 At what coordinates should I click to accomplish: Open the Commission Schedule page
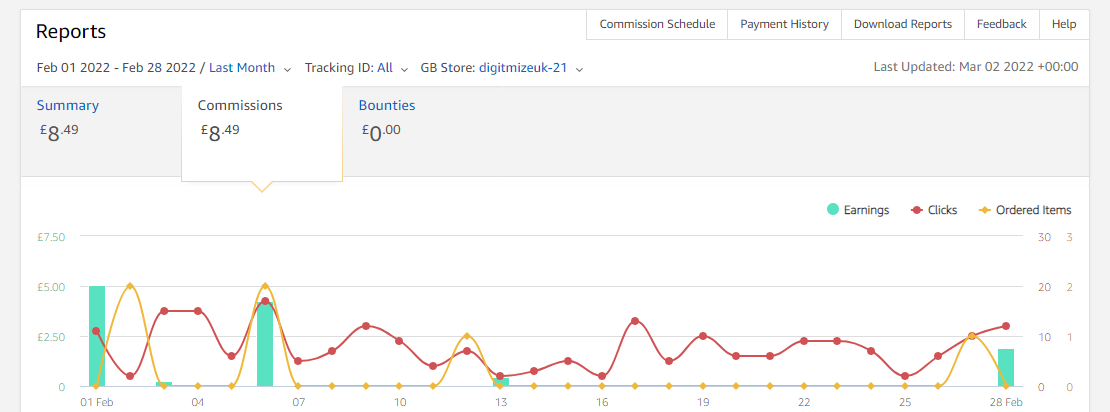658,24
